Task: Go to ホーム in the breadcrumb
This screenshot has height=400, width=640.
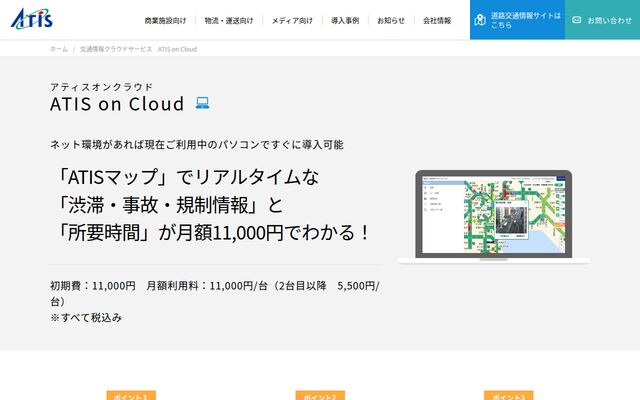Action: [59, 49]
